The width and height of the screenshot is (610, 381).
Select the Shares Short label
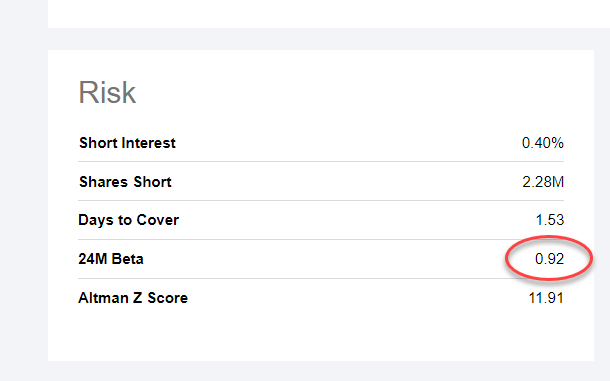pyautogui.click(x=125, y=182)
